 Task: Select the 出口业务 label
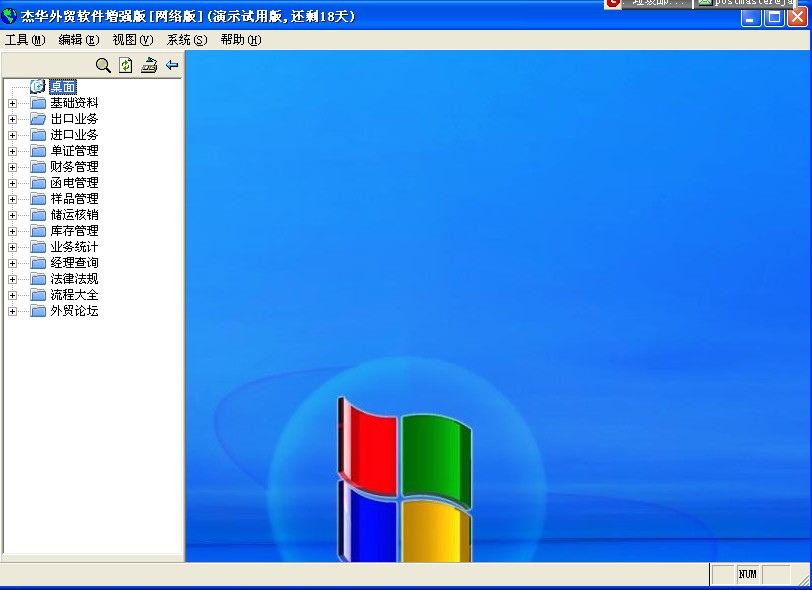point(74,119)
